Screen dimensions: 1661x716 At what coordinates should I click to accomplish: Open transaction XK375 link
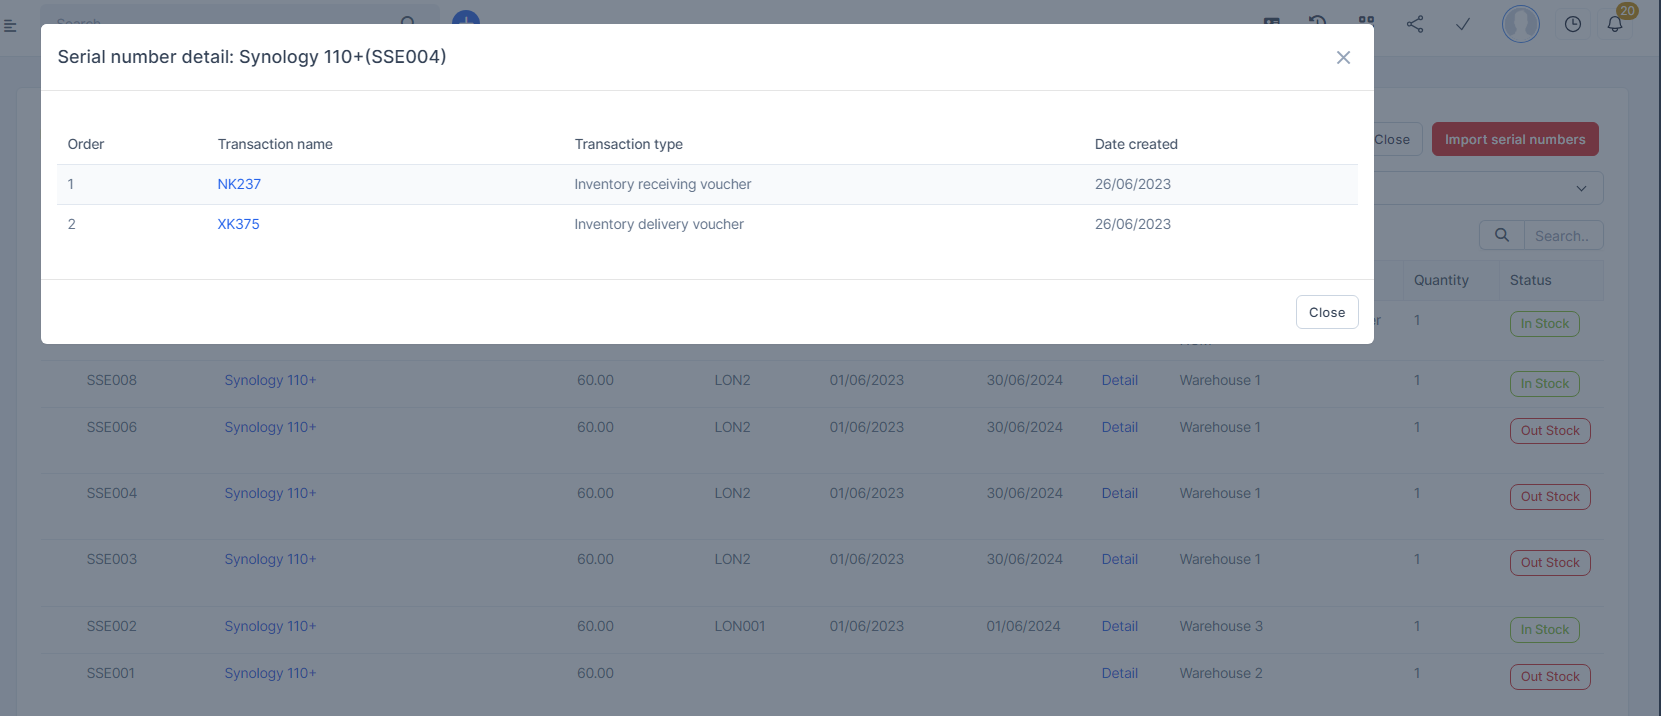pos(238,224)
